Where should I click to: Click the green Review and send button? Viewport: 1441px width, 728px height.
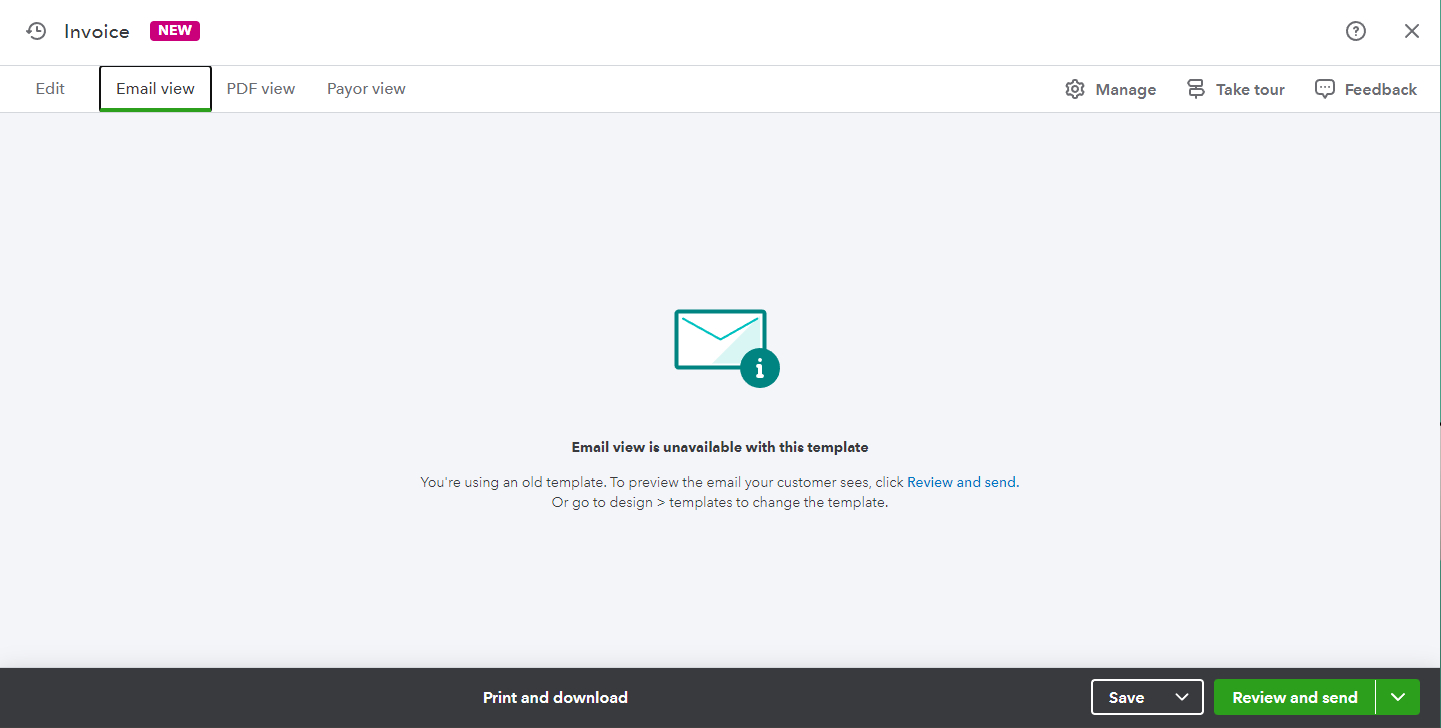click(1294, 698)
